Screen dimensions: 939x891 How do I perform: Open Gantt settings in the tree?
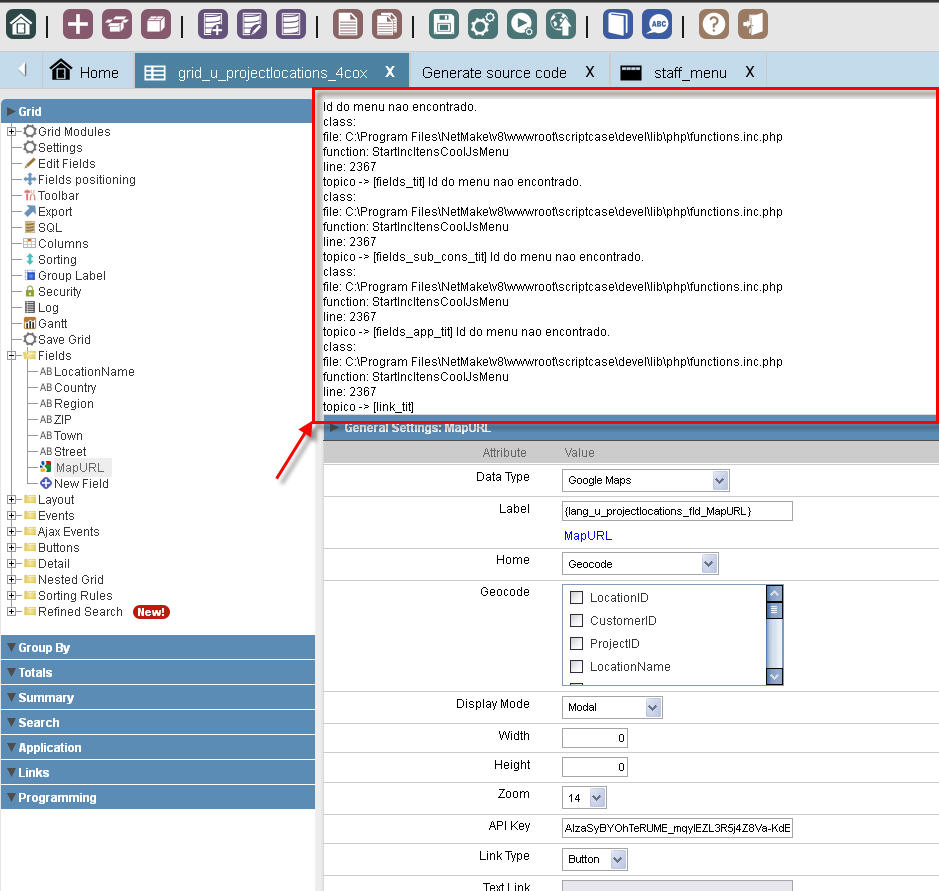pos(52,323)
